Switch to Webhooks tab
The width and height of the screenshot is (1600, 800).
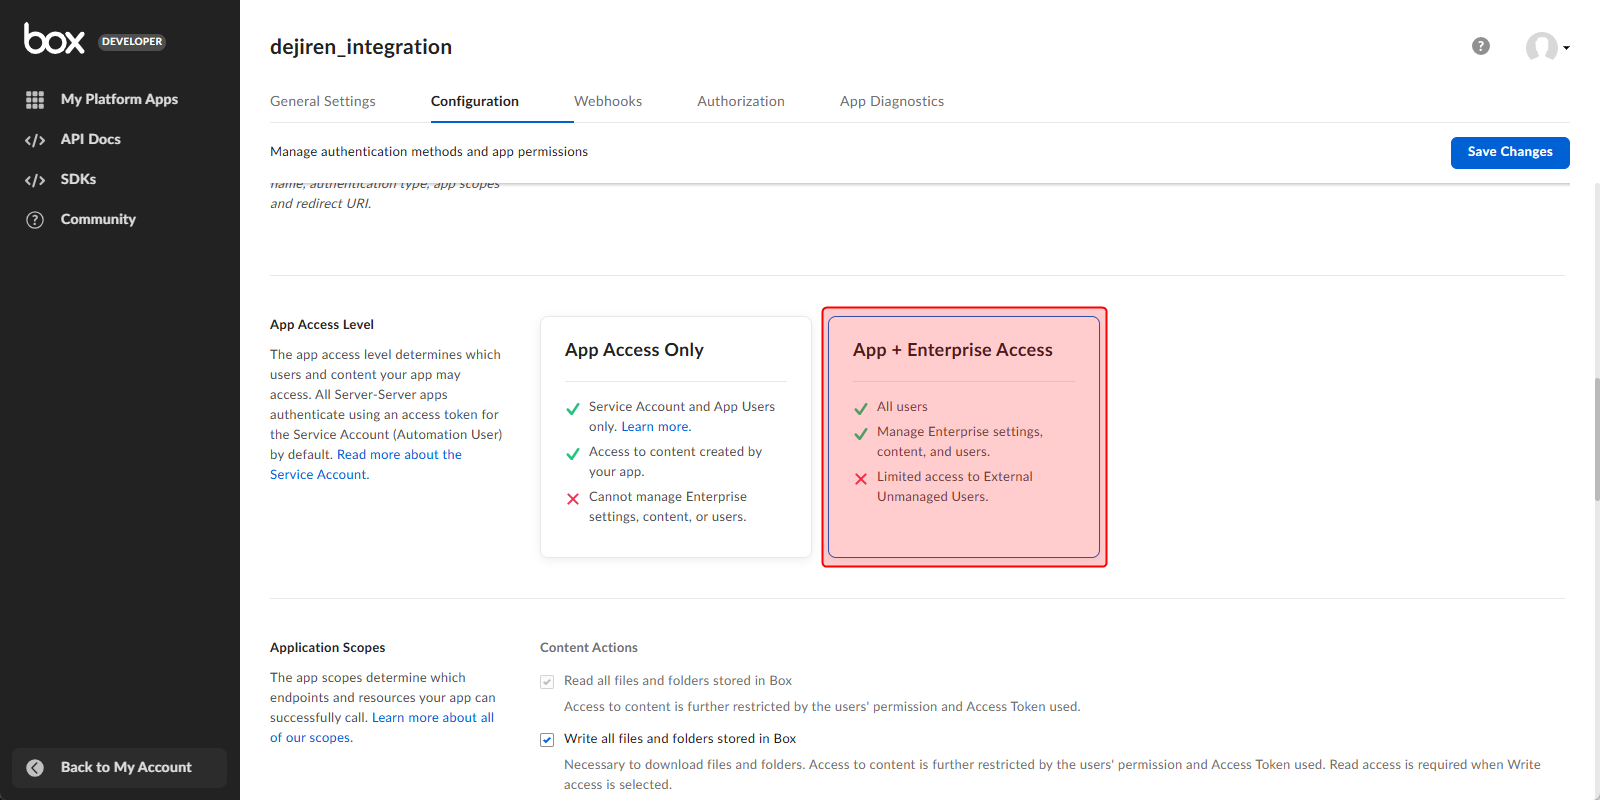coord(608,101)
